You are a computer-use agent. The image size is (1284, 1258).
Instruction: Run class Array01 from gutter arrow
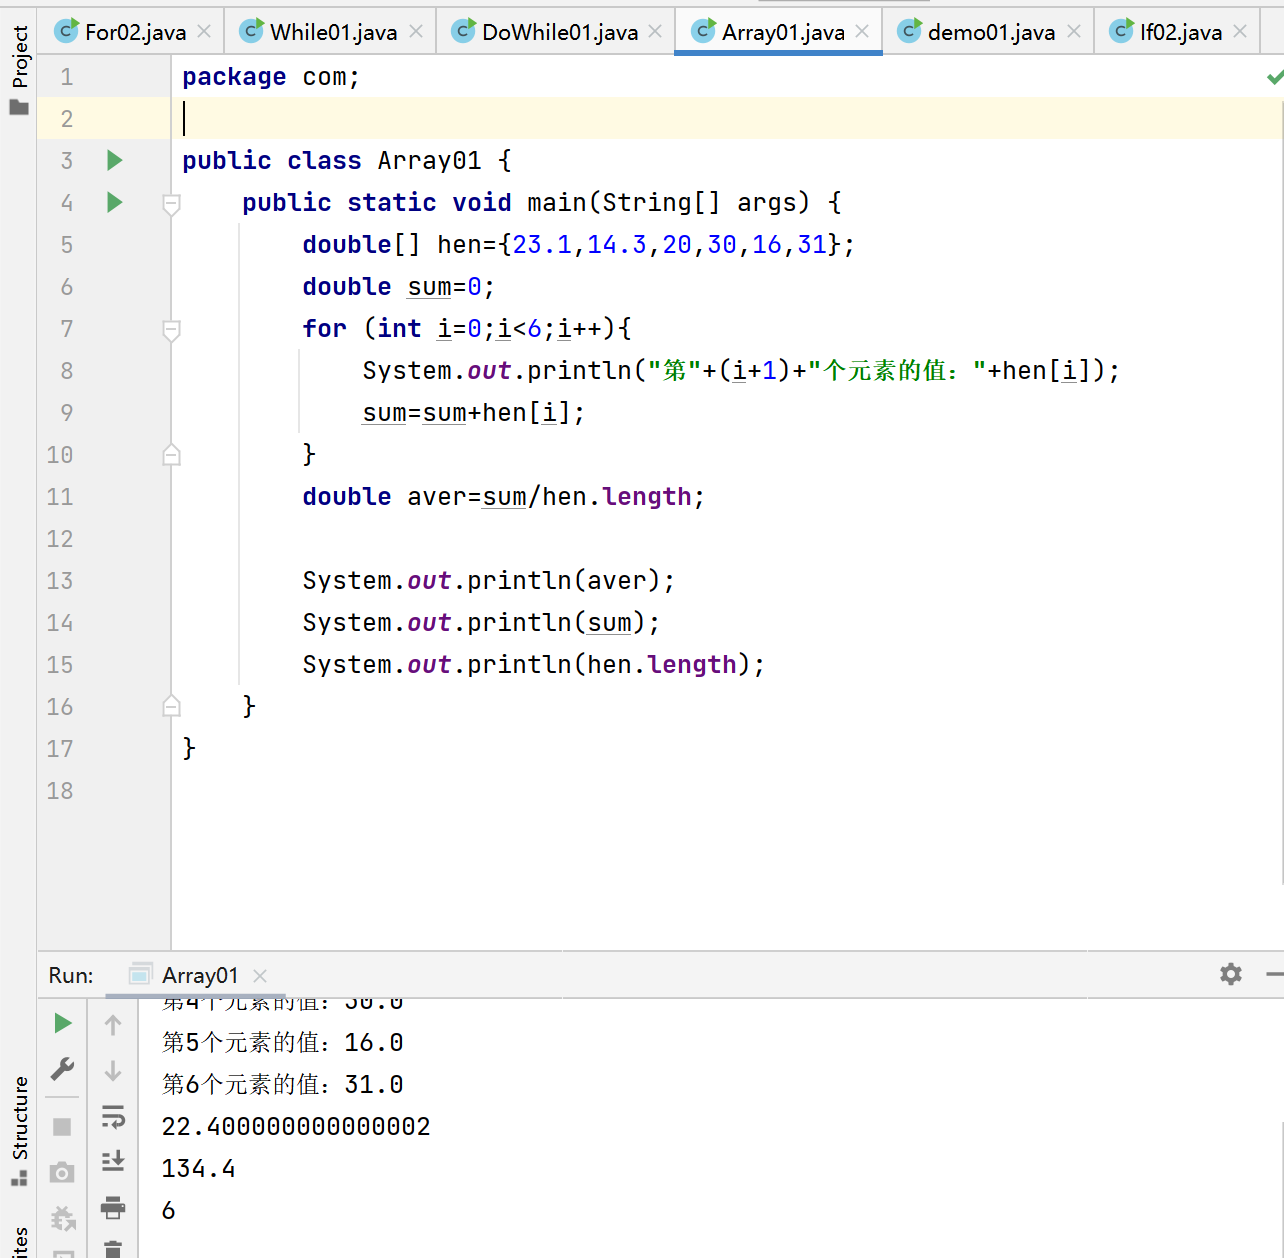pyautogui.click(x=114, y=160)
